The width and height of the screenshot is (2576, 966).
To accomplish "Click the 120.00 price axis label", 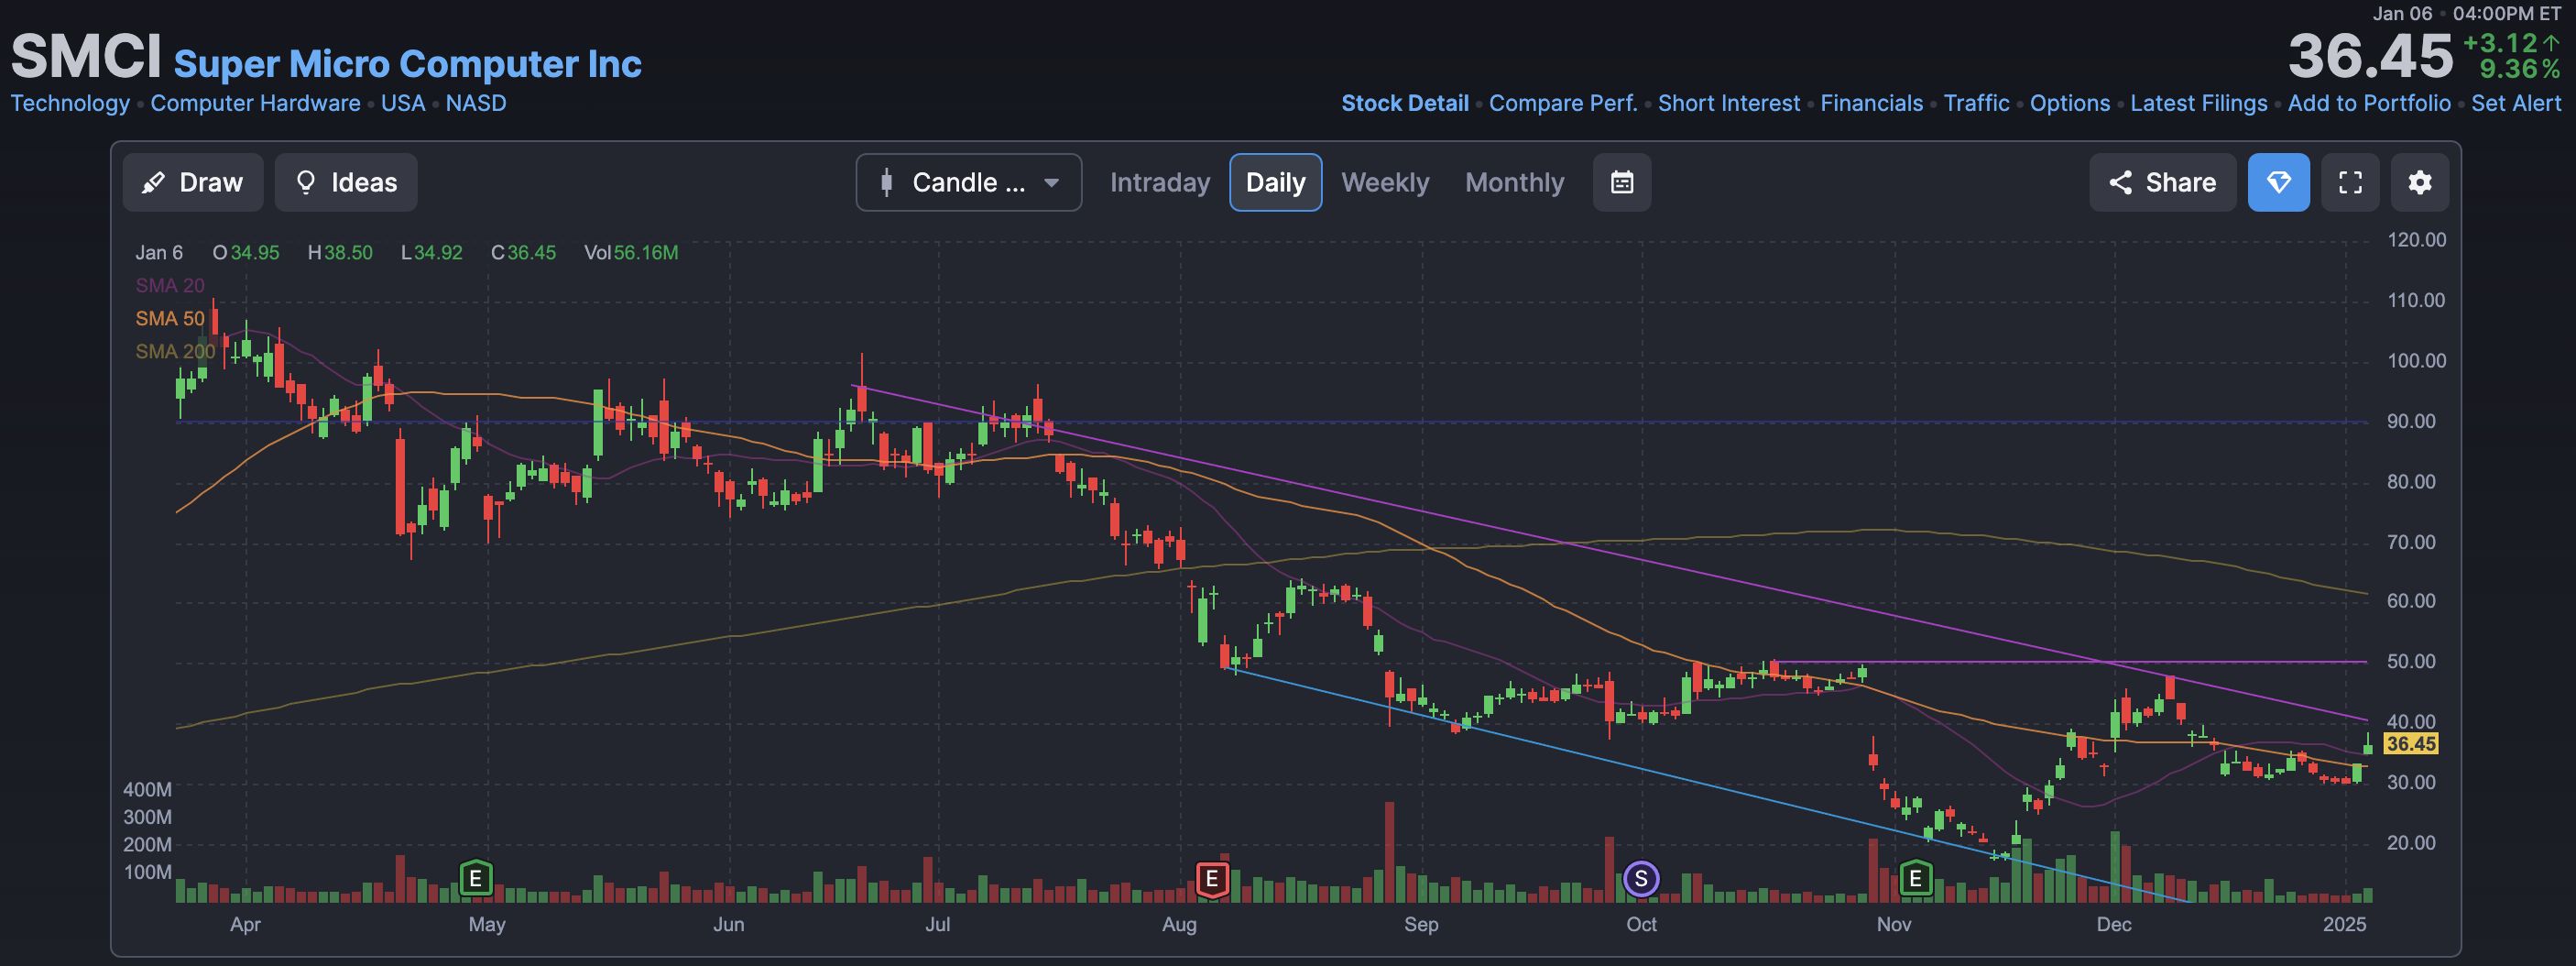I will tap(2416, 240).
